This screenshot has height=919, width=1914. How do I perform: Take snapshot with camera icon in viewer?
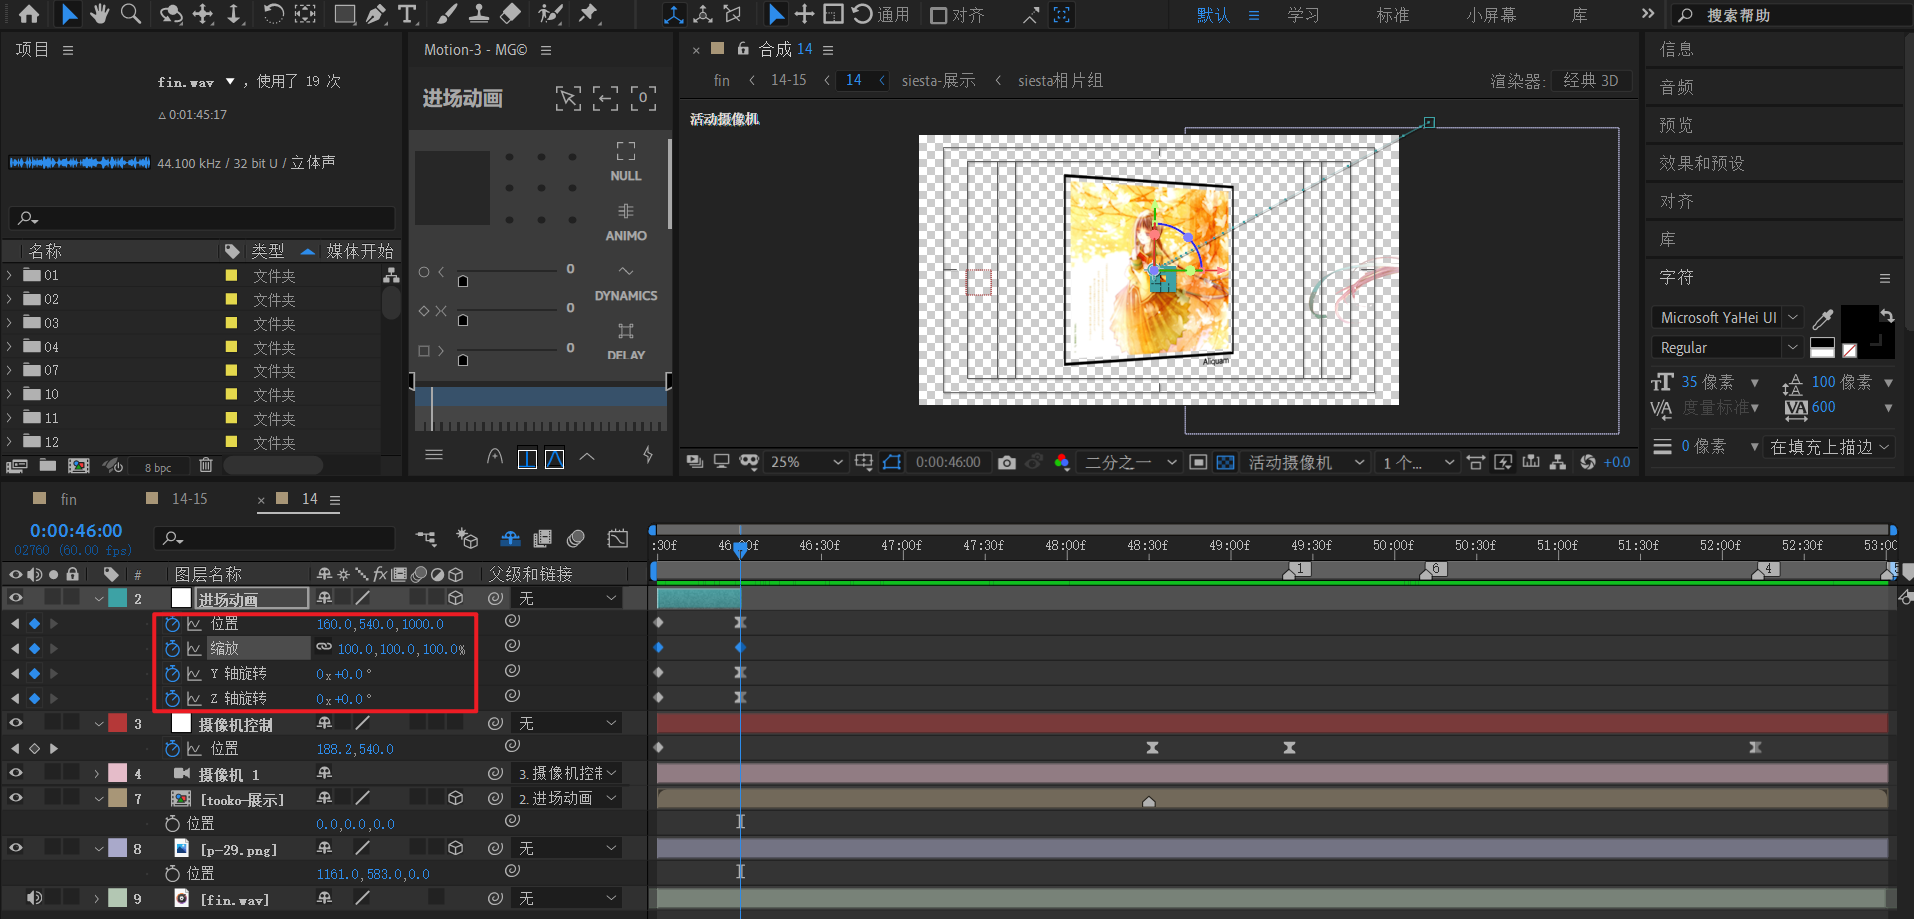[1007, 462]
